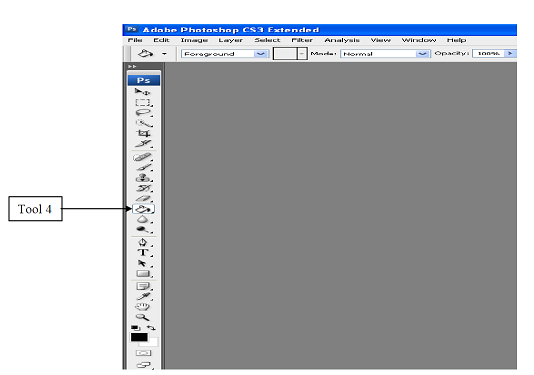534x375 pixels.
Task: Select the Crop tool
Action: pyautogui.click(x=143, y=133)
